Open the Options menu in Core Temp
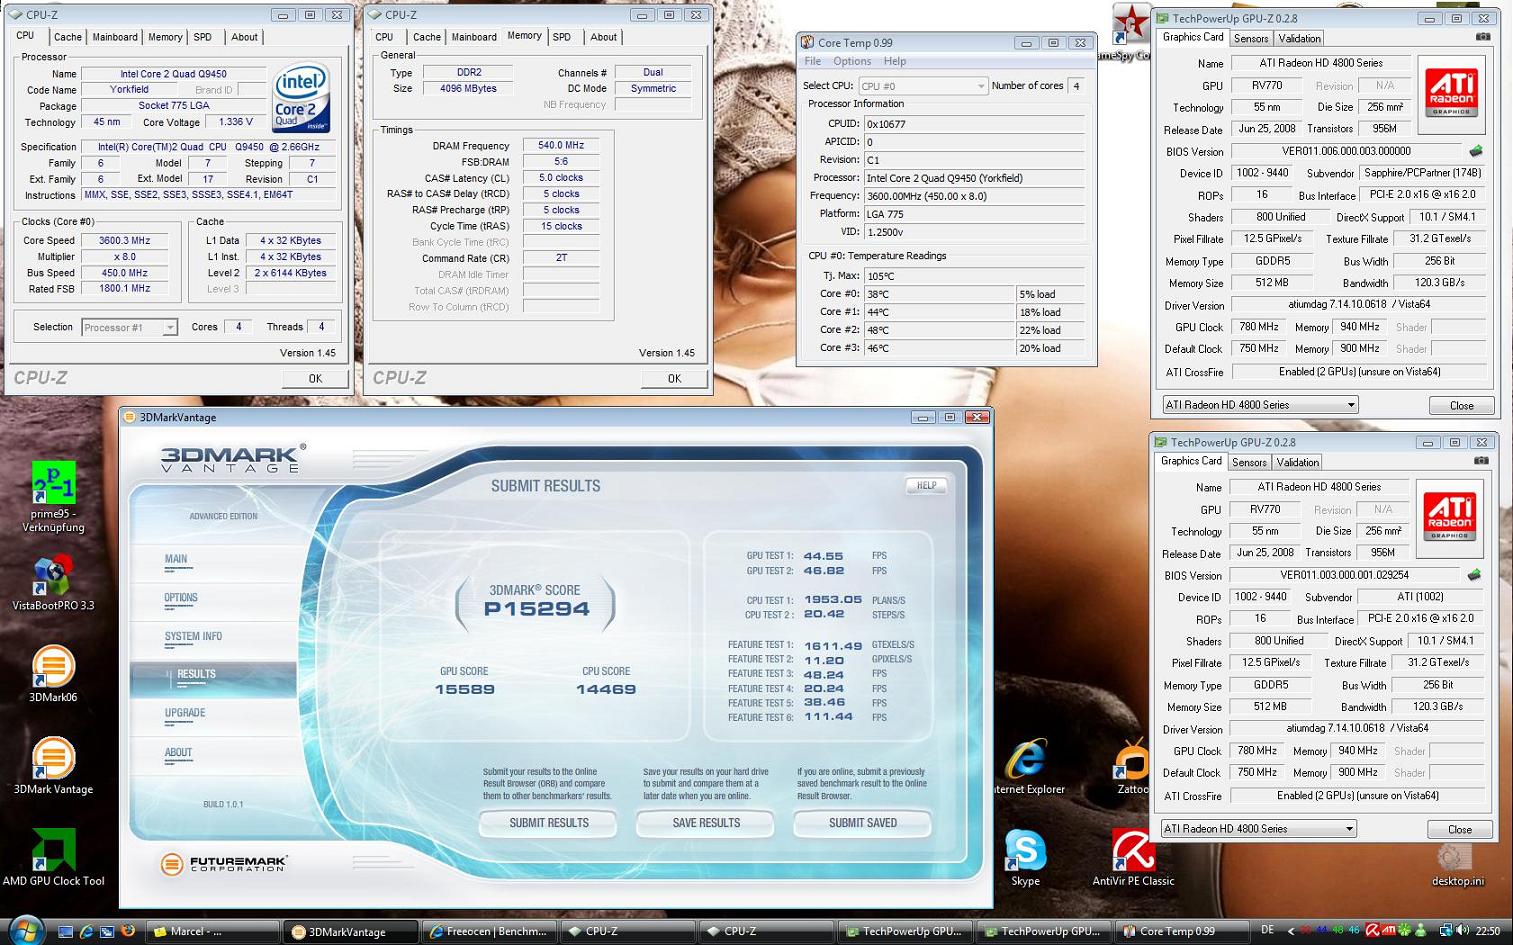The image size is (1513, 945). 852,61
